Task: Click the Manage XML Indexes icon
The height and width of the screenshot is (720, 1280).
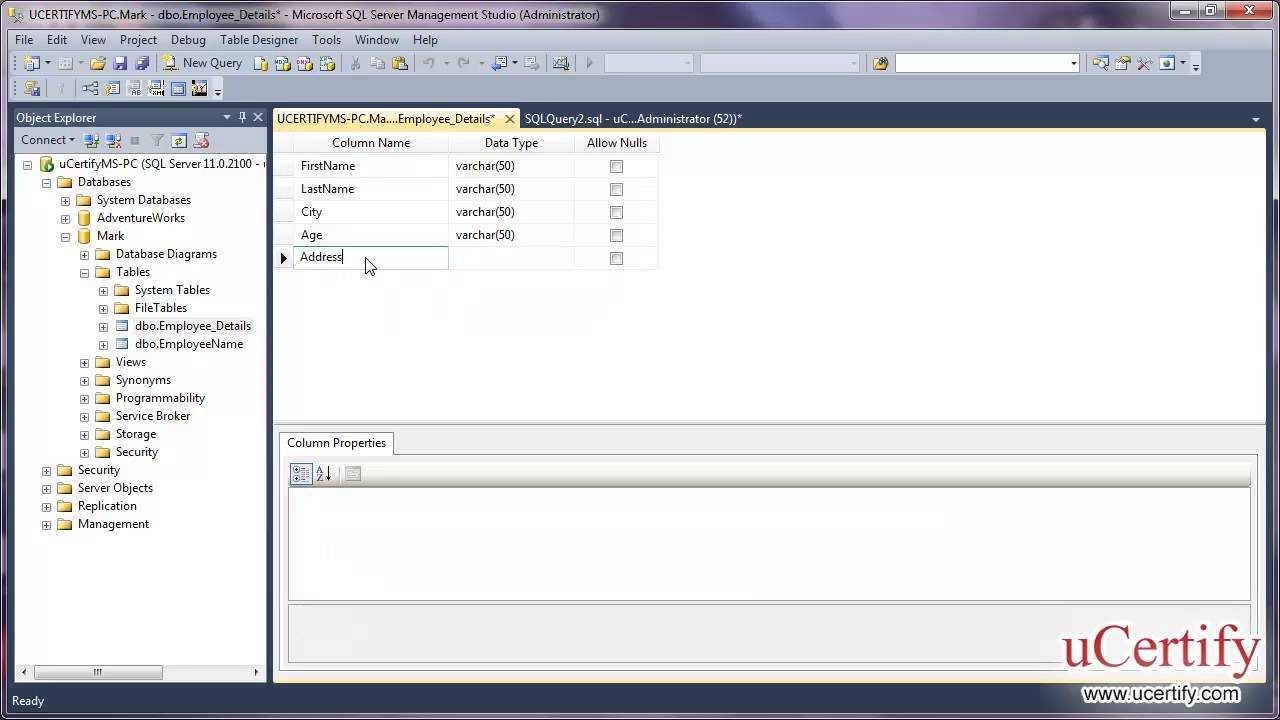Action: click(x=156, y=88)
